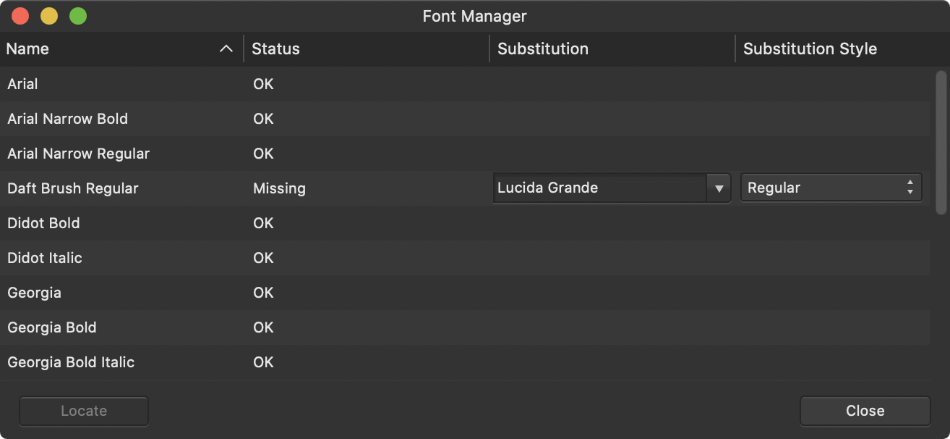Open the Lucida Grande substitution dropdown arrow
This screenshot has height=439, width=950.
(x=718, y=188)
